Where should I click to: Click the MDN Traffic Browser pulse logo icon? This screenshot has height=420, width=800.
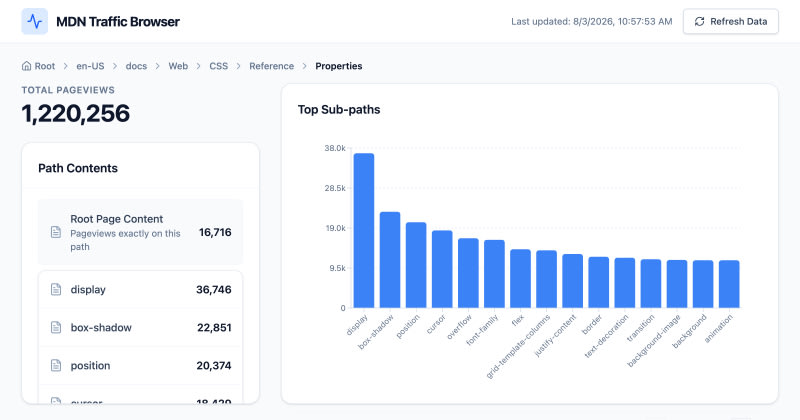pyautogui.click(x=35, y=21)
